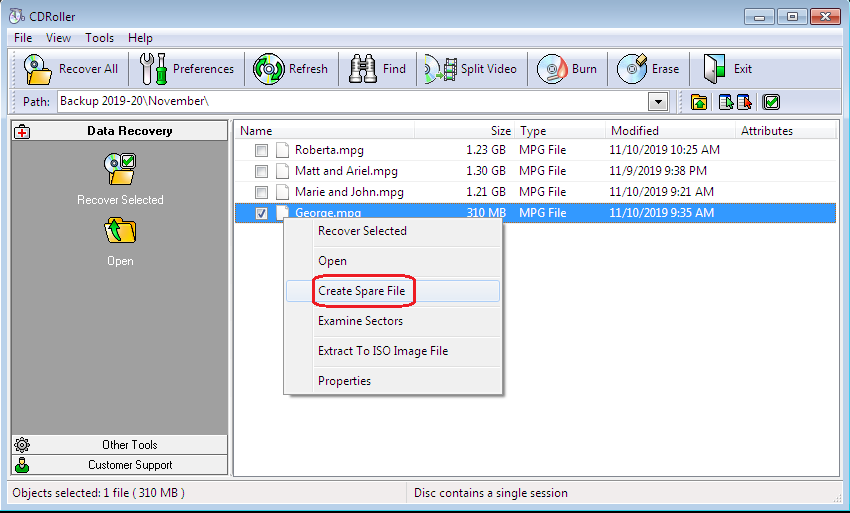
Task: Toggle checkbox mode icon in path bar
Action: point(771,102)
